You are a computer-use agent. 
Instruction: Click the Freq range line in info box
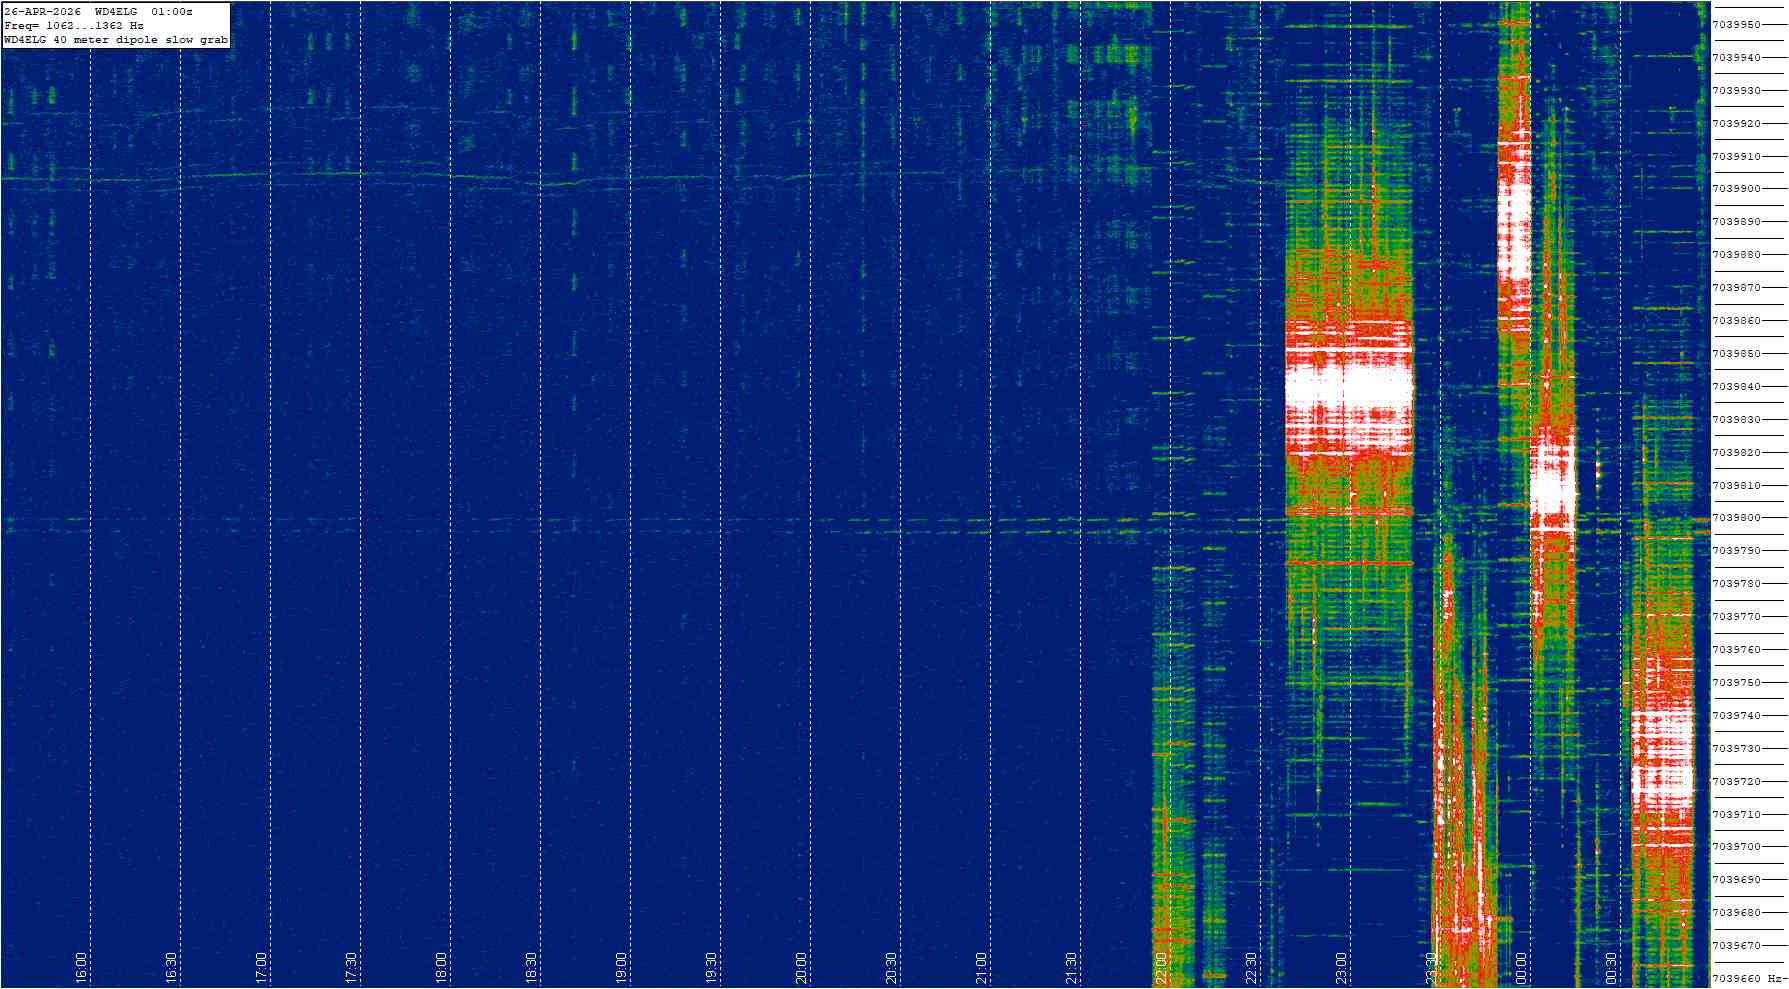click(74, 25)
